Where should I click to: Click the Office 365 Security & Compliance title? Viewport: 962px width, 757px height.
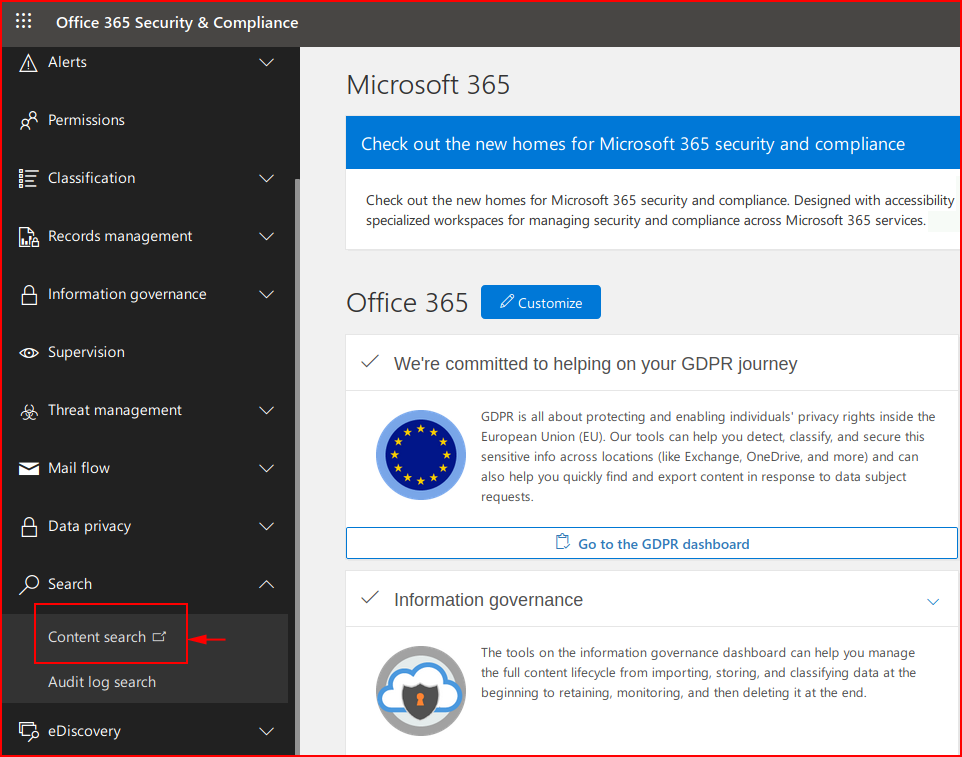click(x=177, y=23)
